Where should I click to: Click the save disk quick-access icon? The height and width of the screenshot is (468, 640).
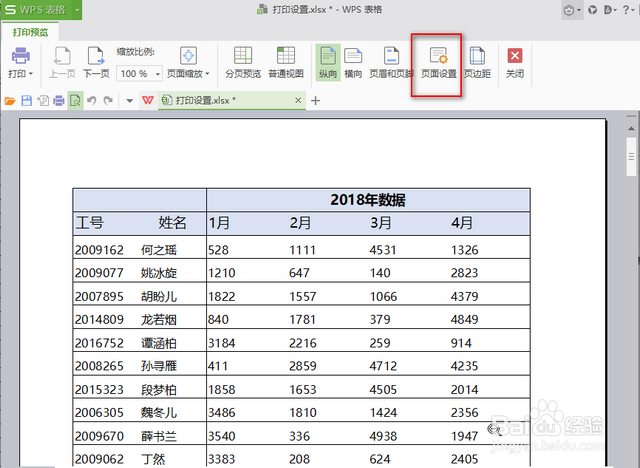27,100
